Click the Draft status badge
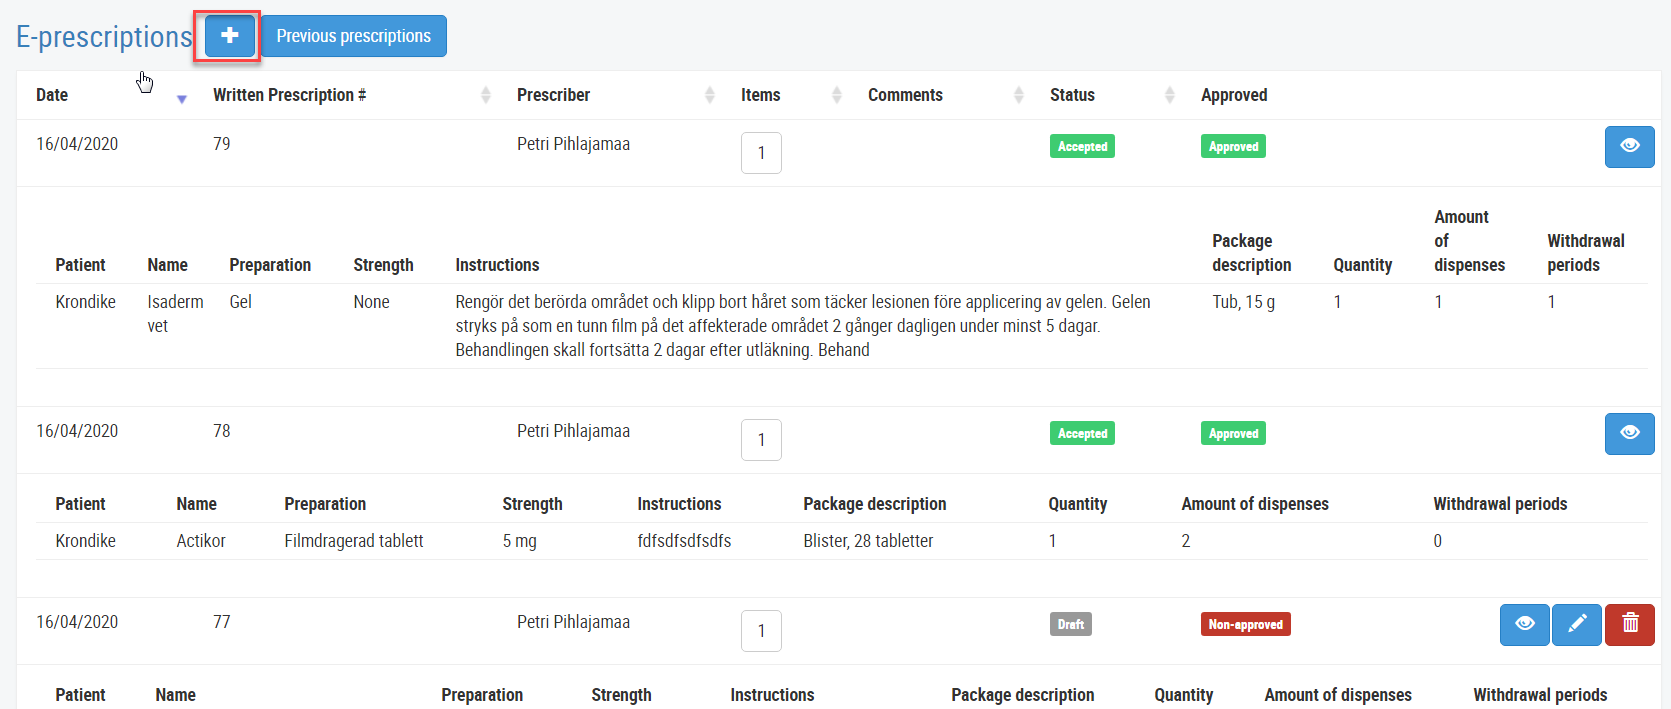The height and width of the screenshot is (709, 1671). pos(1070,624)
